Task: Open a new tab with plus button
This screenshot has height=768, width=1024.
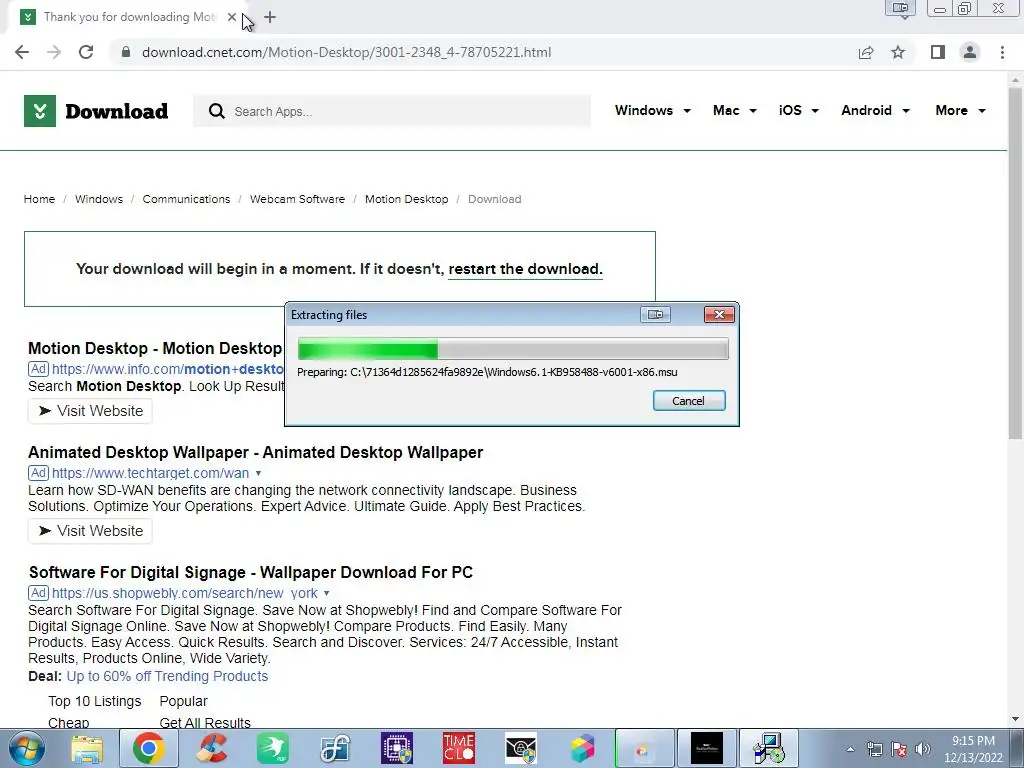Action: click(270, 17)
